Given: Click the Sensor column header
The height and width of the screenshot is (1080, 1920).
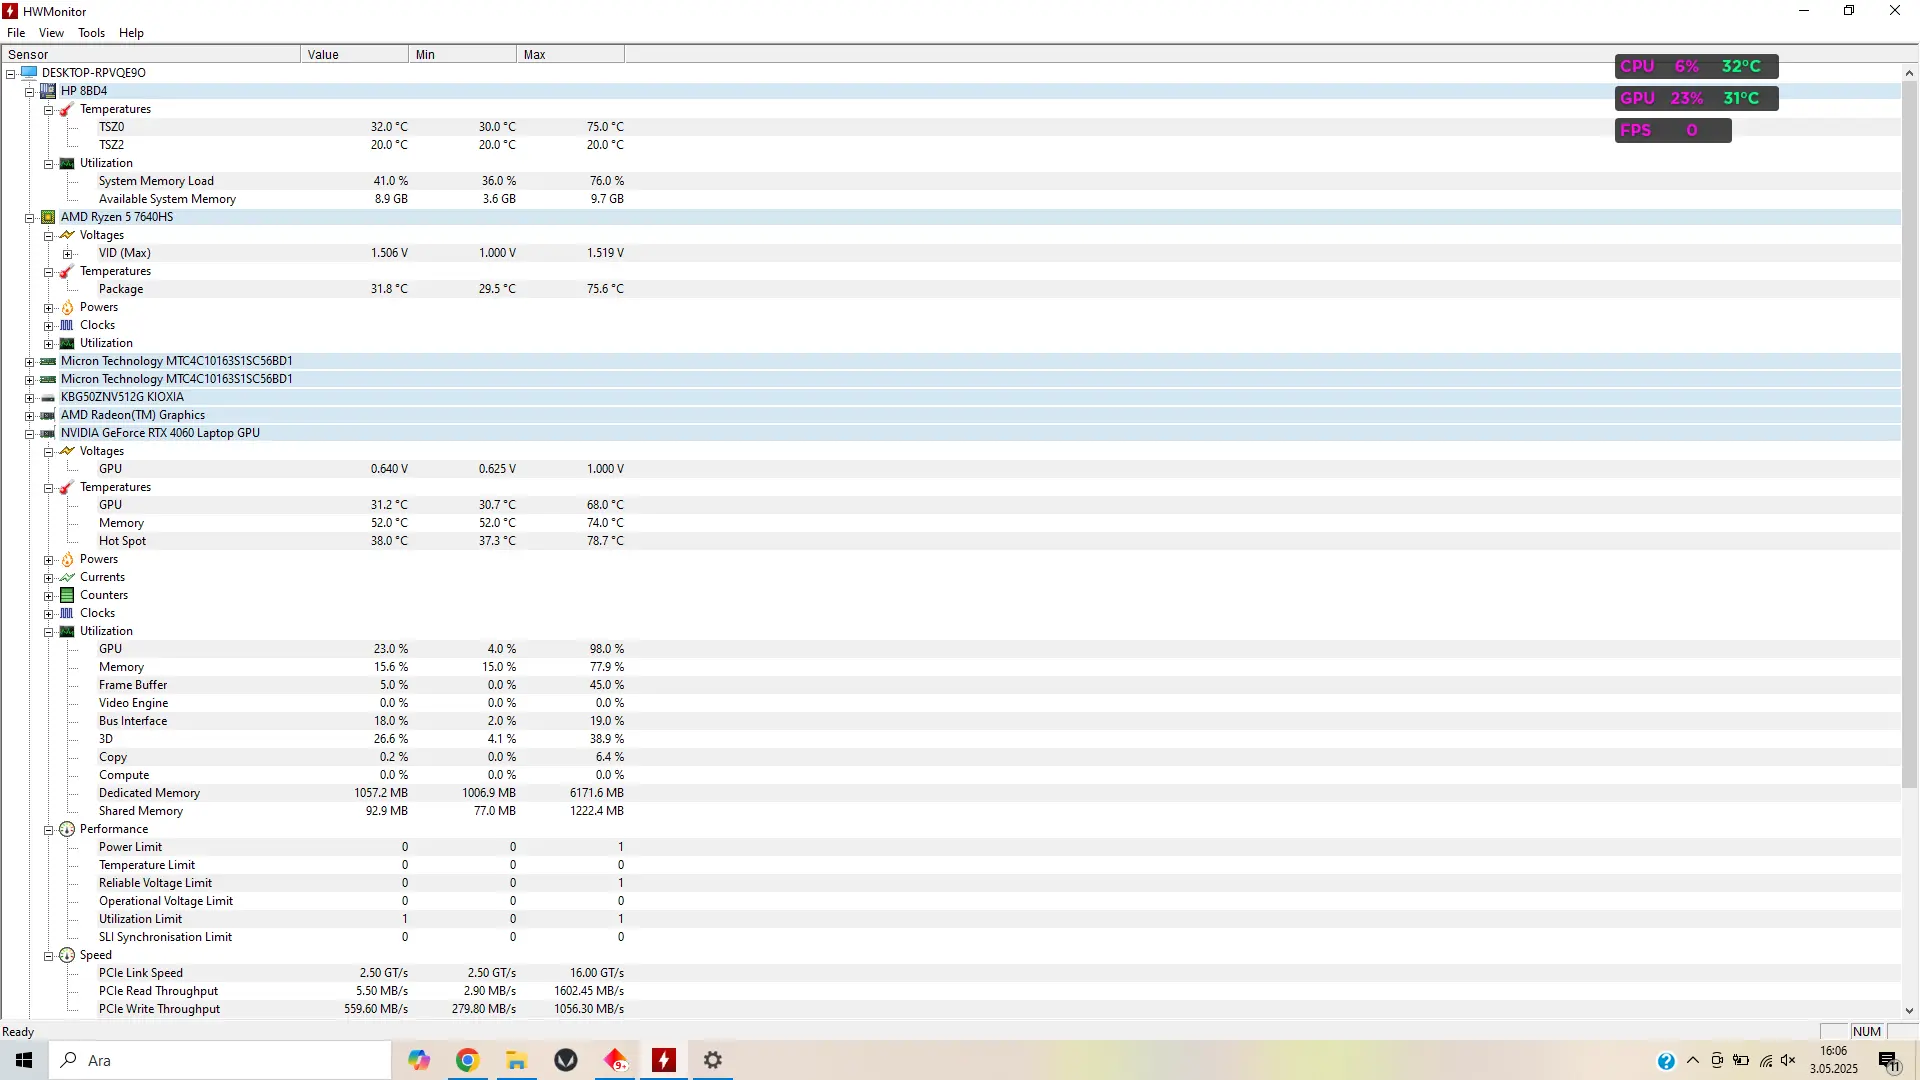Looking at the screenshot, I should 151,55.
